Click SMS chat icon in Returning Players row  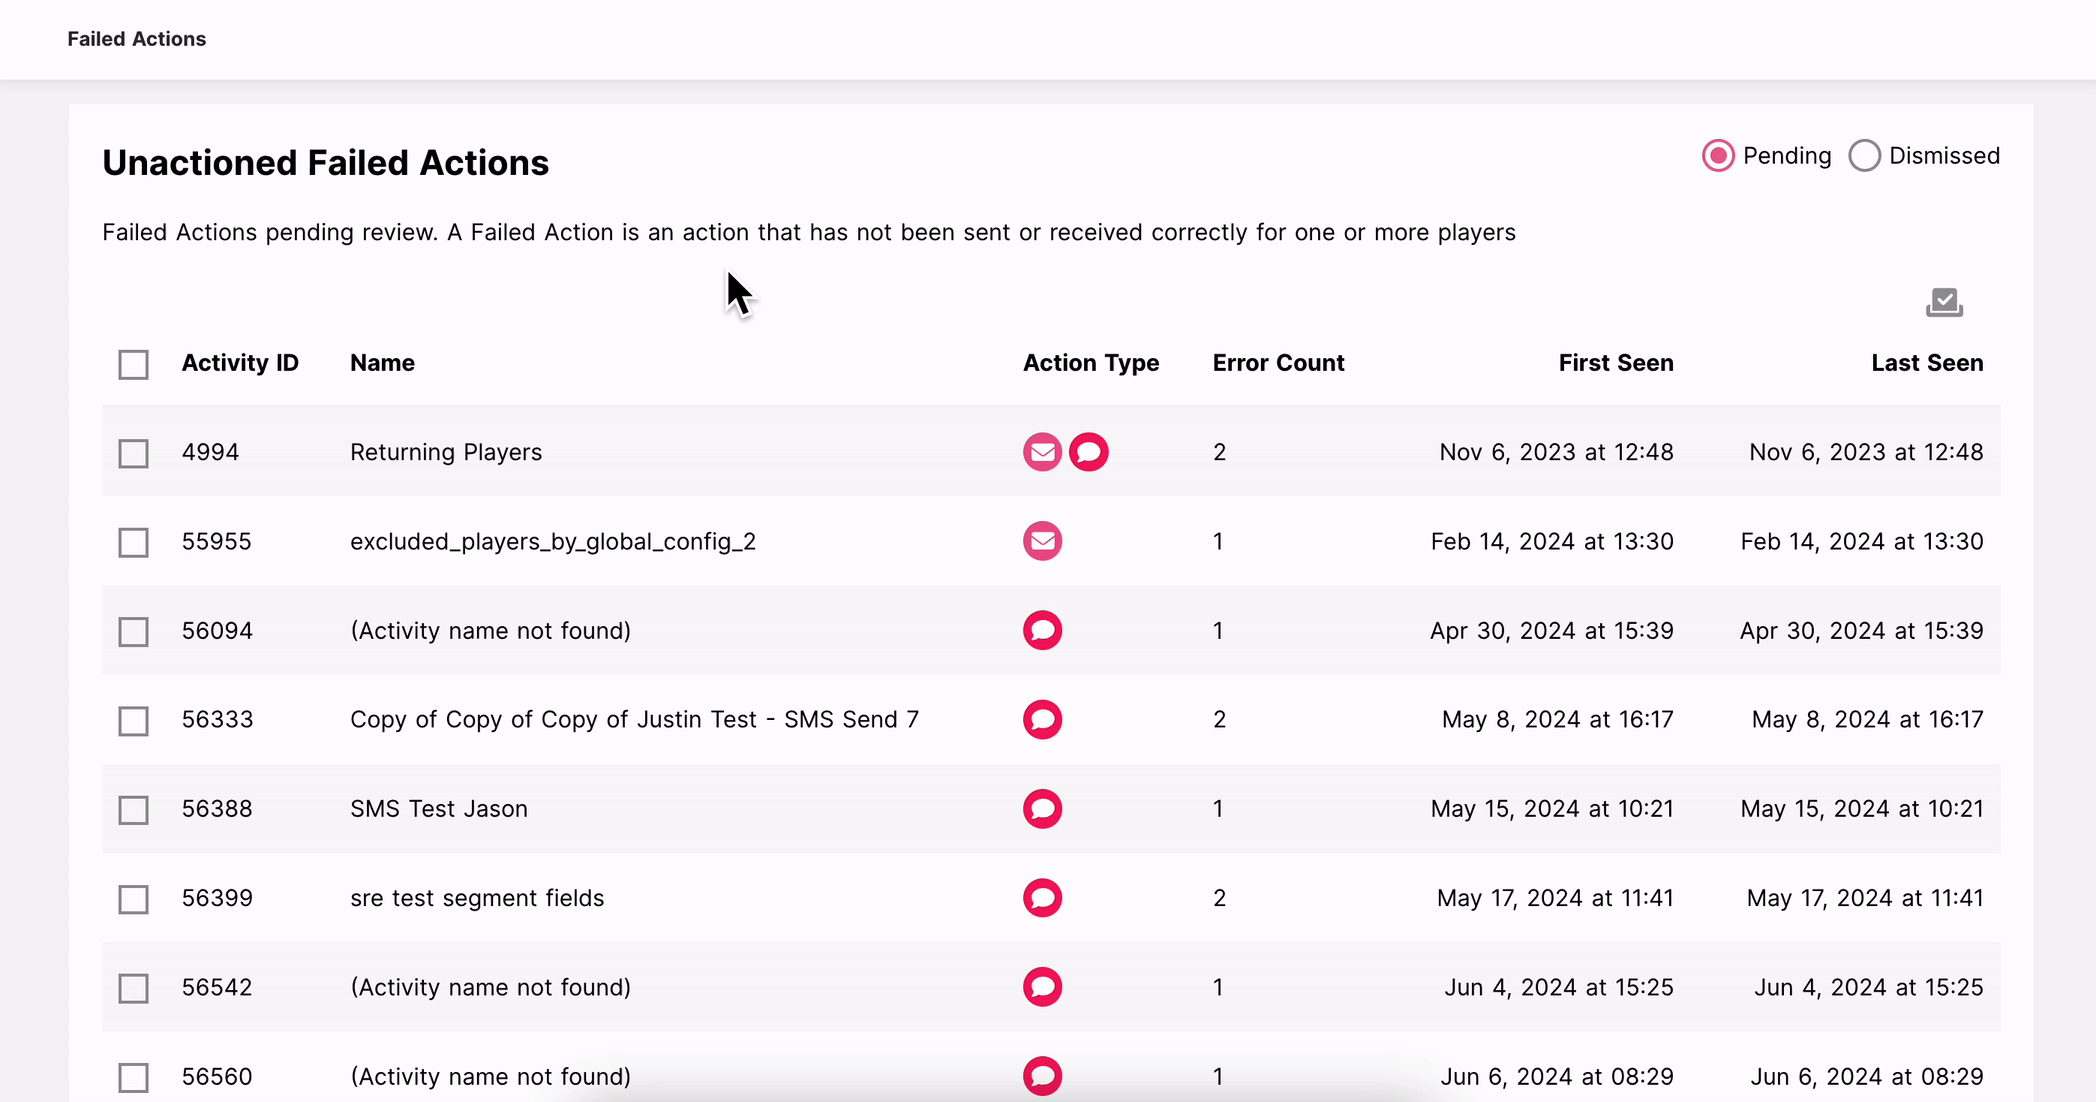[x=1088, y=452]
